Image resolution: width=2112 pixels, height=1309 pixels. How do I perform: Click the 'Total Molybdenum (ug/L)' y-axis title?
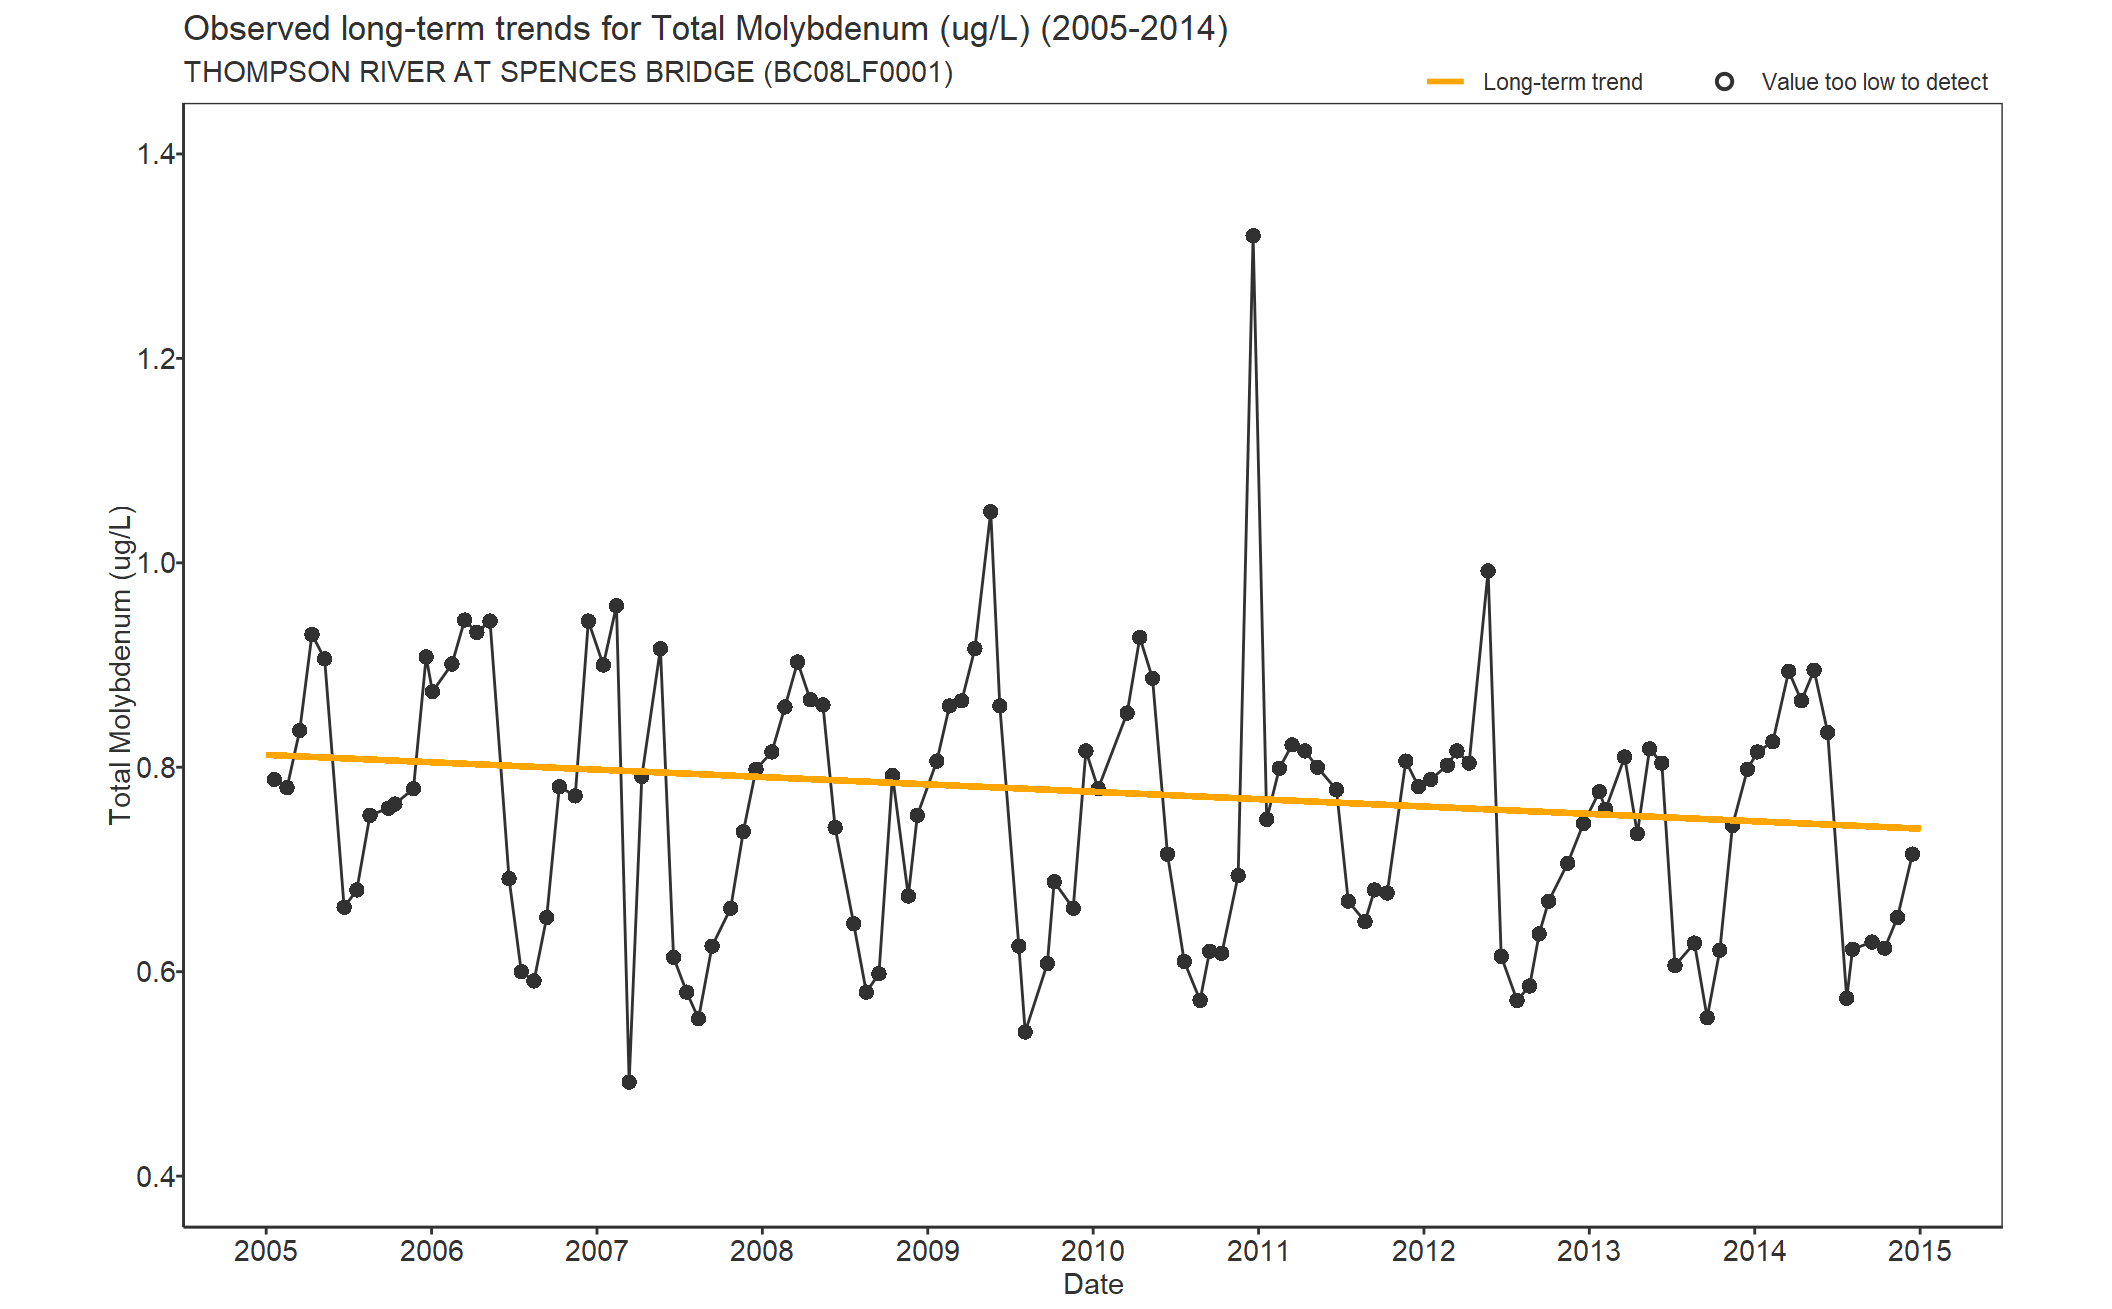point(121,665)
